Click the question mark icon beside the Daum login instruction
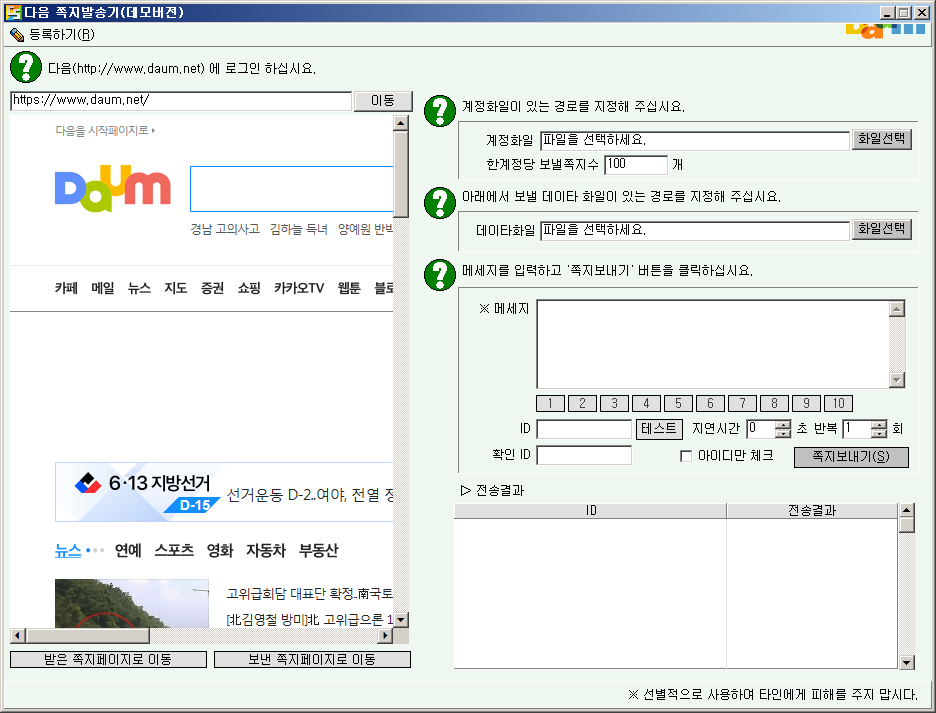 point(25,68)
